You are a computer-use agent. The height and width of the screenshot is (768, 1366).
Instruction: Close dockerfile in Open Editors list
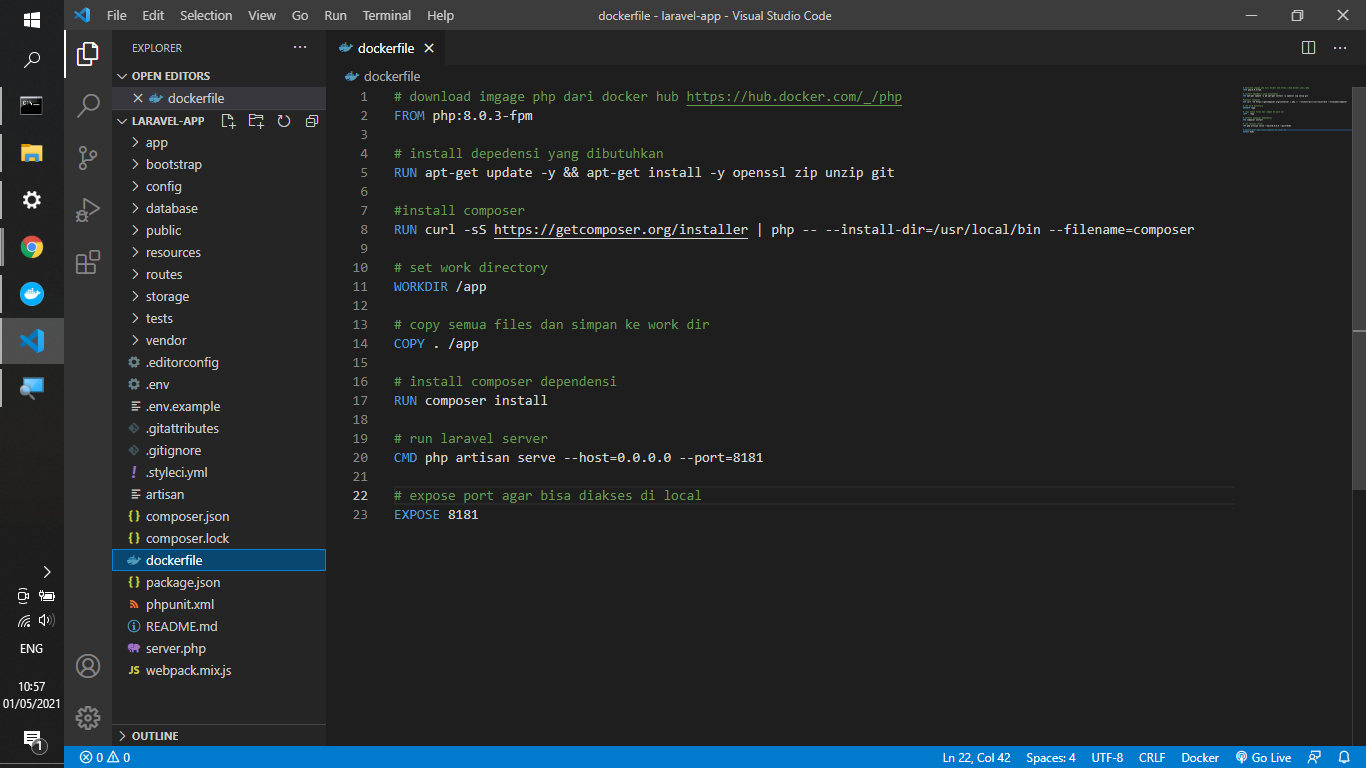138,98
